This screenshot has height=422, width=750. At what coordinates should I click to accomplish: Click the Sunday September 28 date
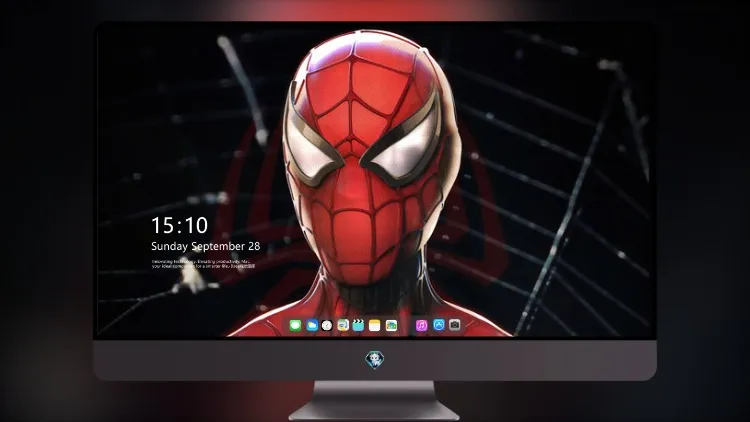pos(206,246)
